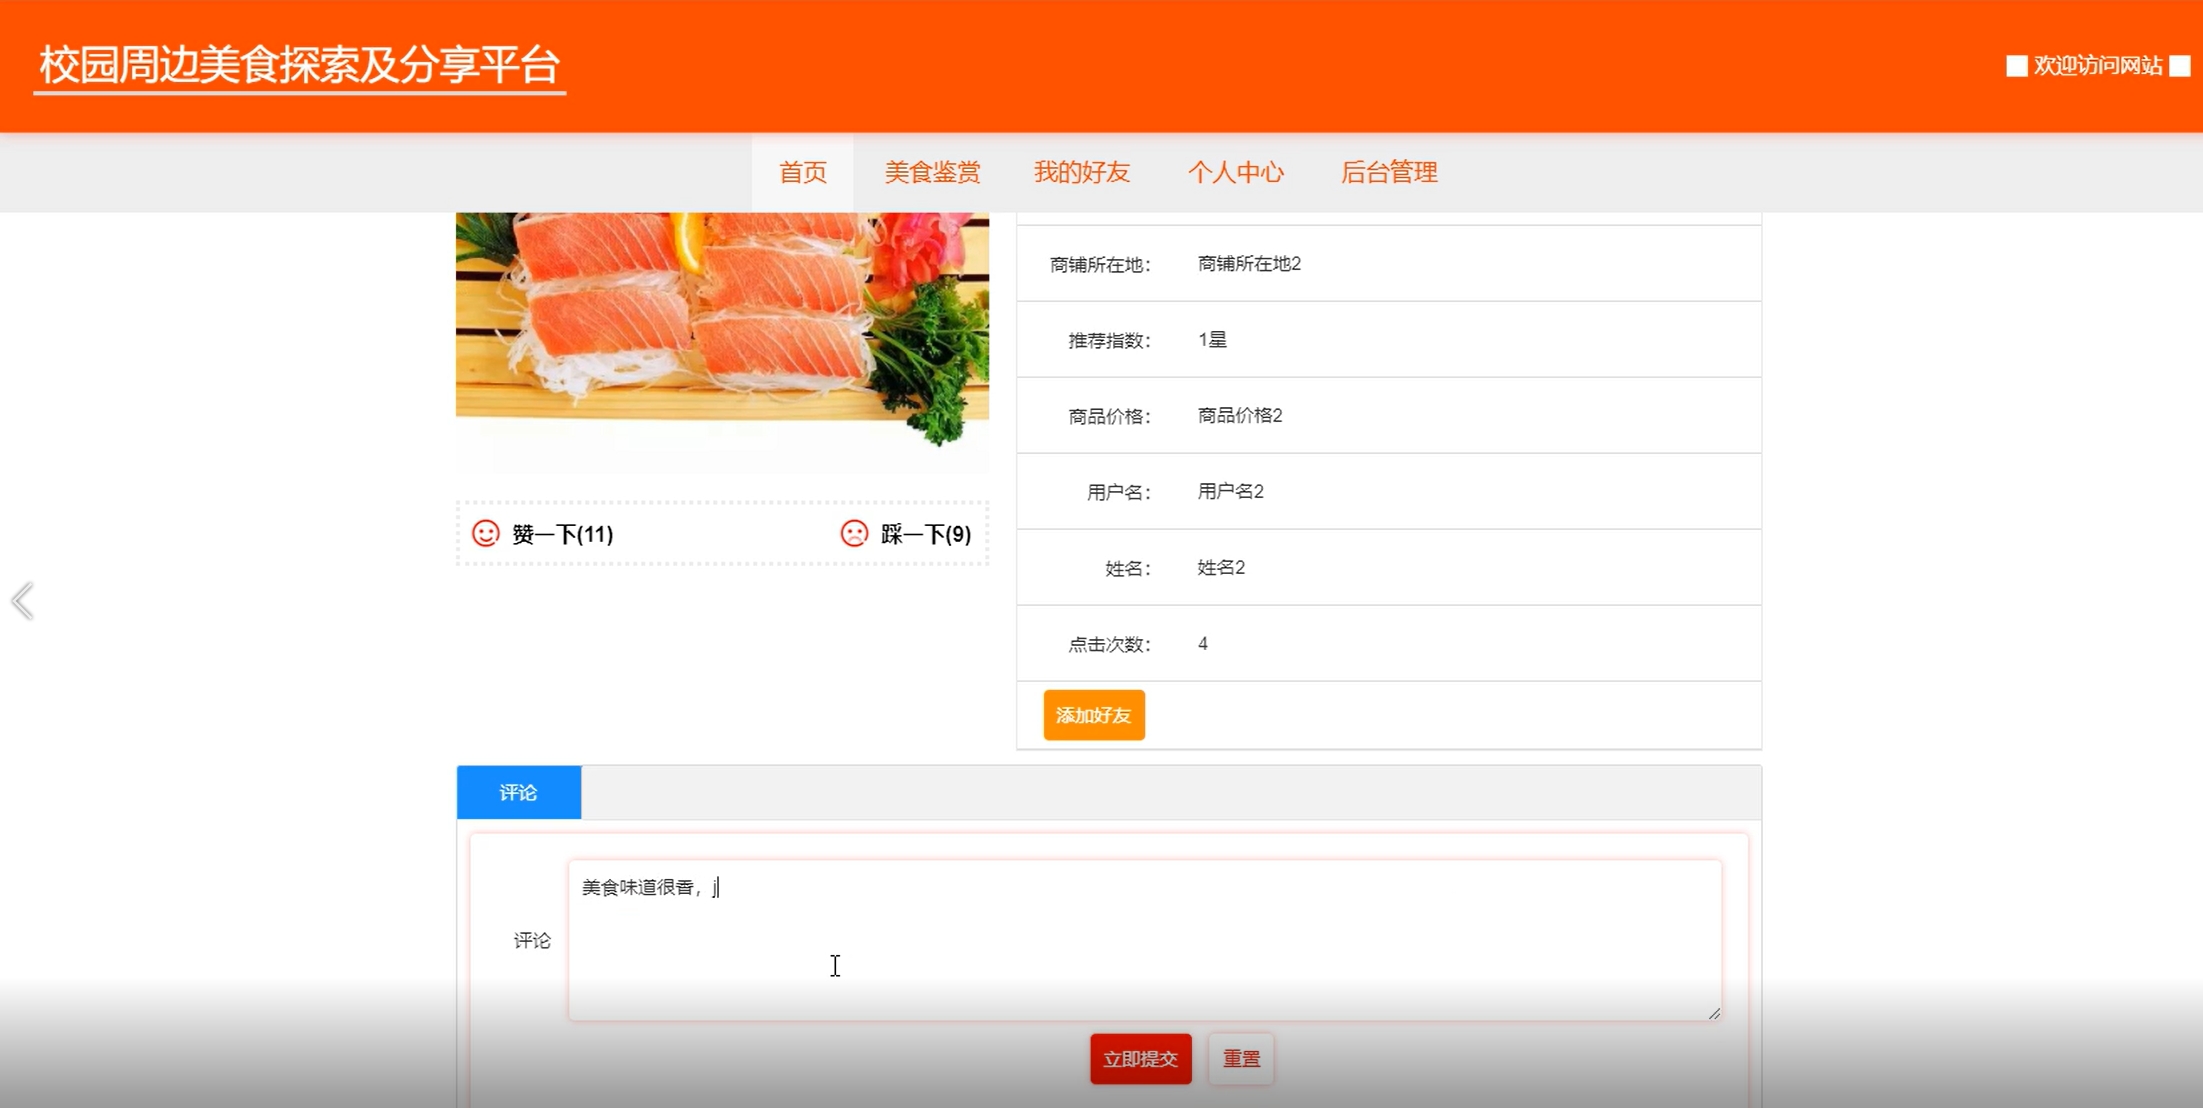
Task: Click the smiley like icon
Action: click(486, 534)
